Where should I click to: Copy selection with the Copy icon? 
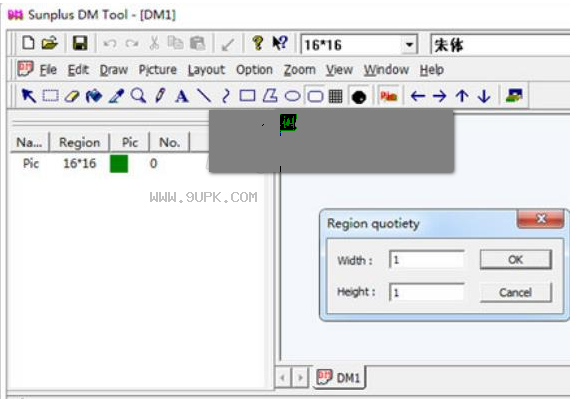175,43
